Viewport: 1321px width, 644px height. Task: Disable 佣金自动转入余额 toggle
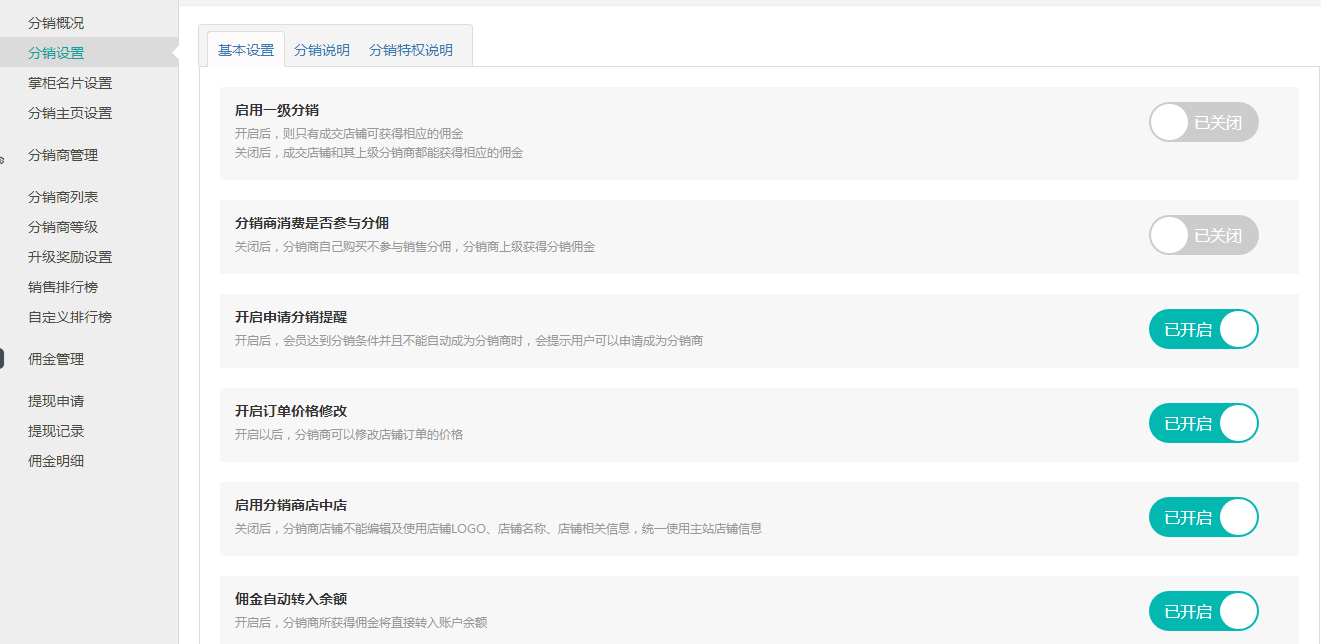[x=1203, y=612]
